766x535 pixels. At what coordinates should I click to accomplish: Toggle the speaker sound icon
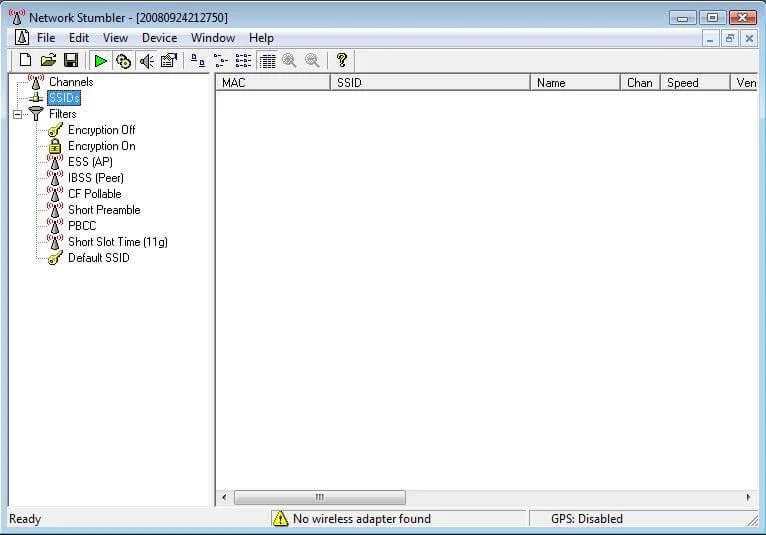coord(147,61)
